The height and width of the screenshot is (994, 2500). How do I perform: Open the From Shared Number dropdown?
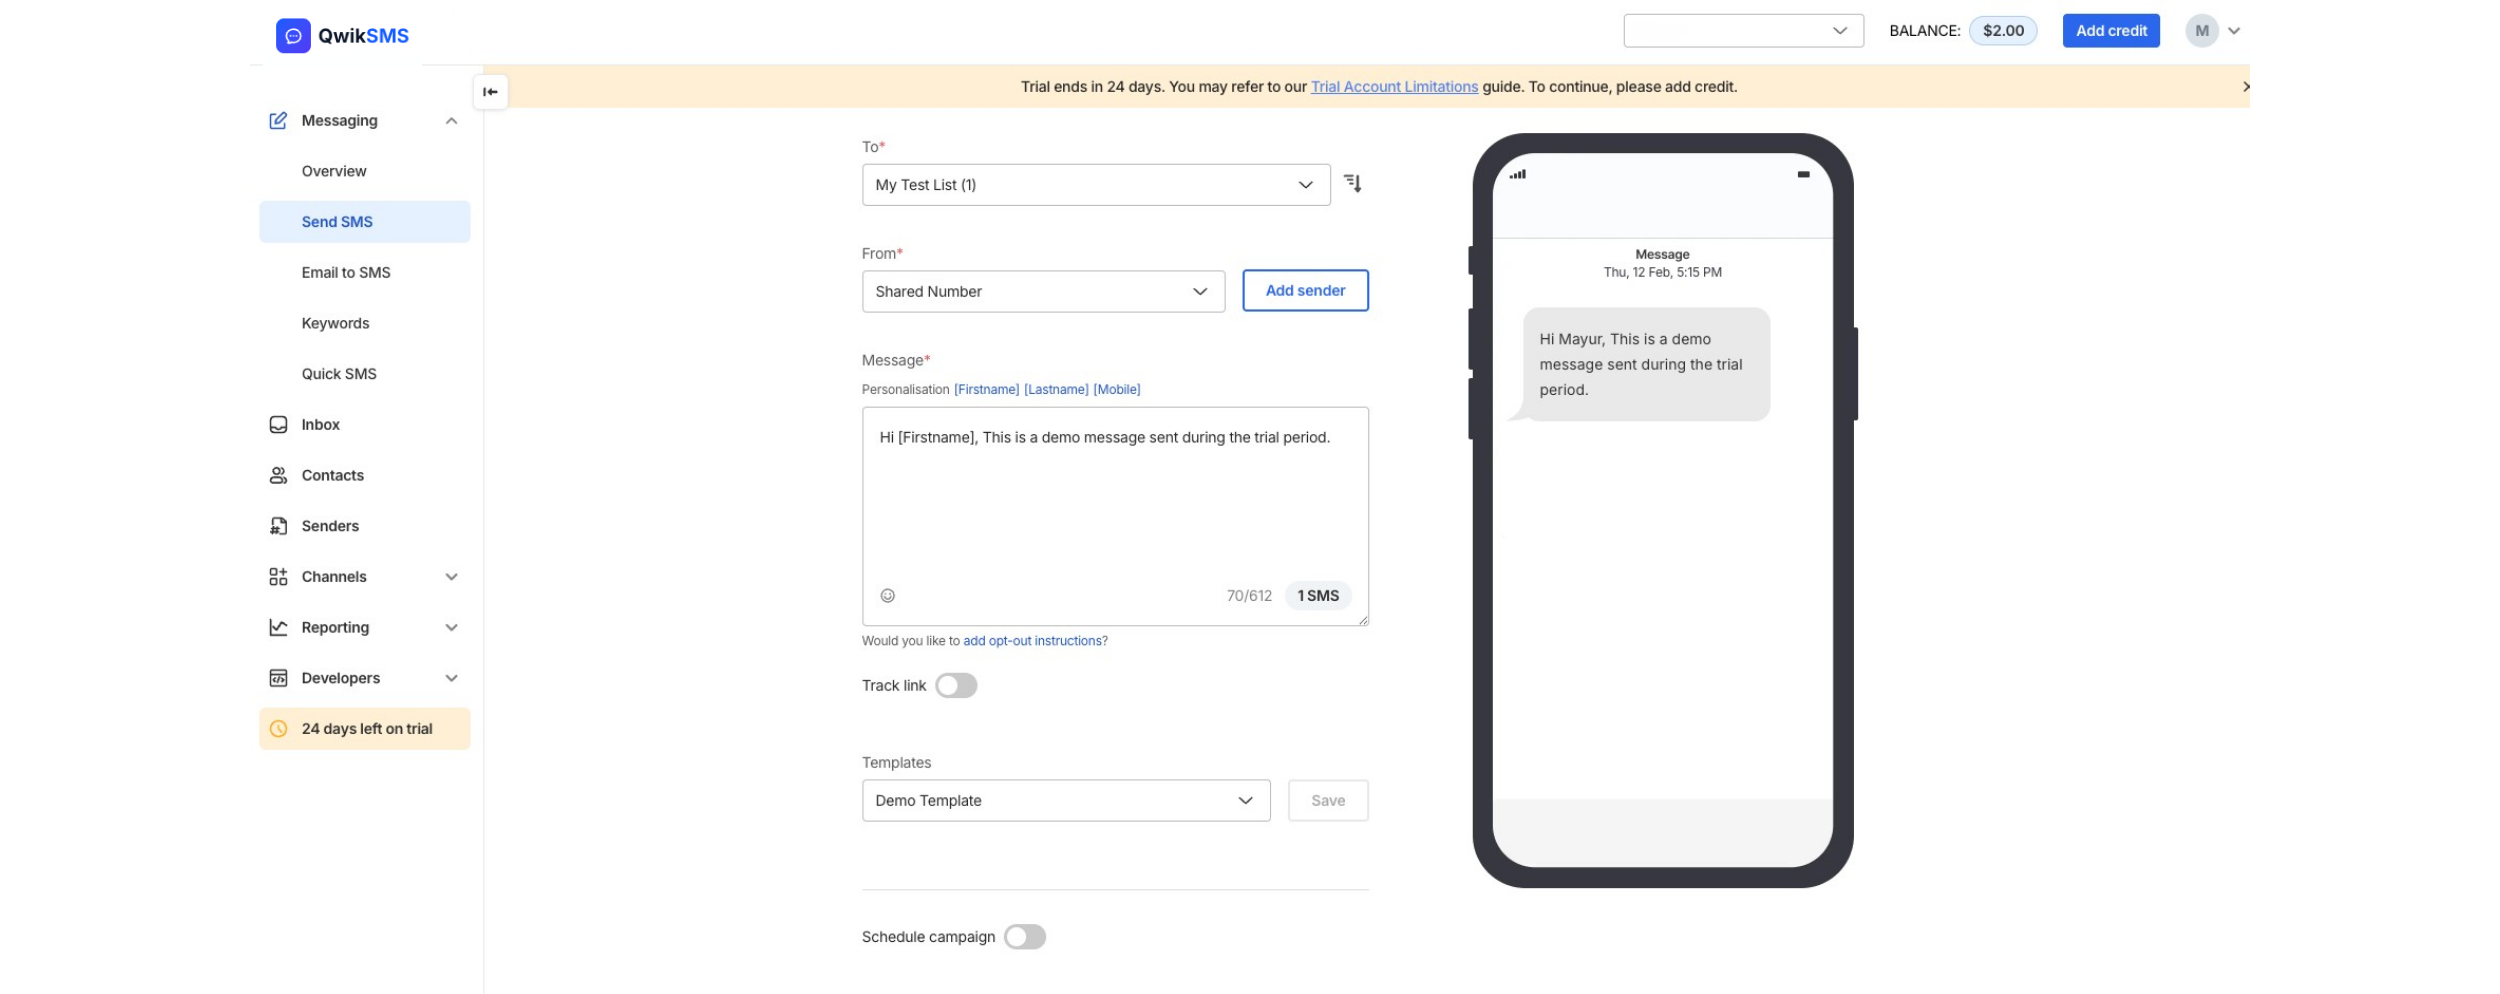(1042, 292)
